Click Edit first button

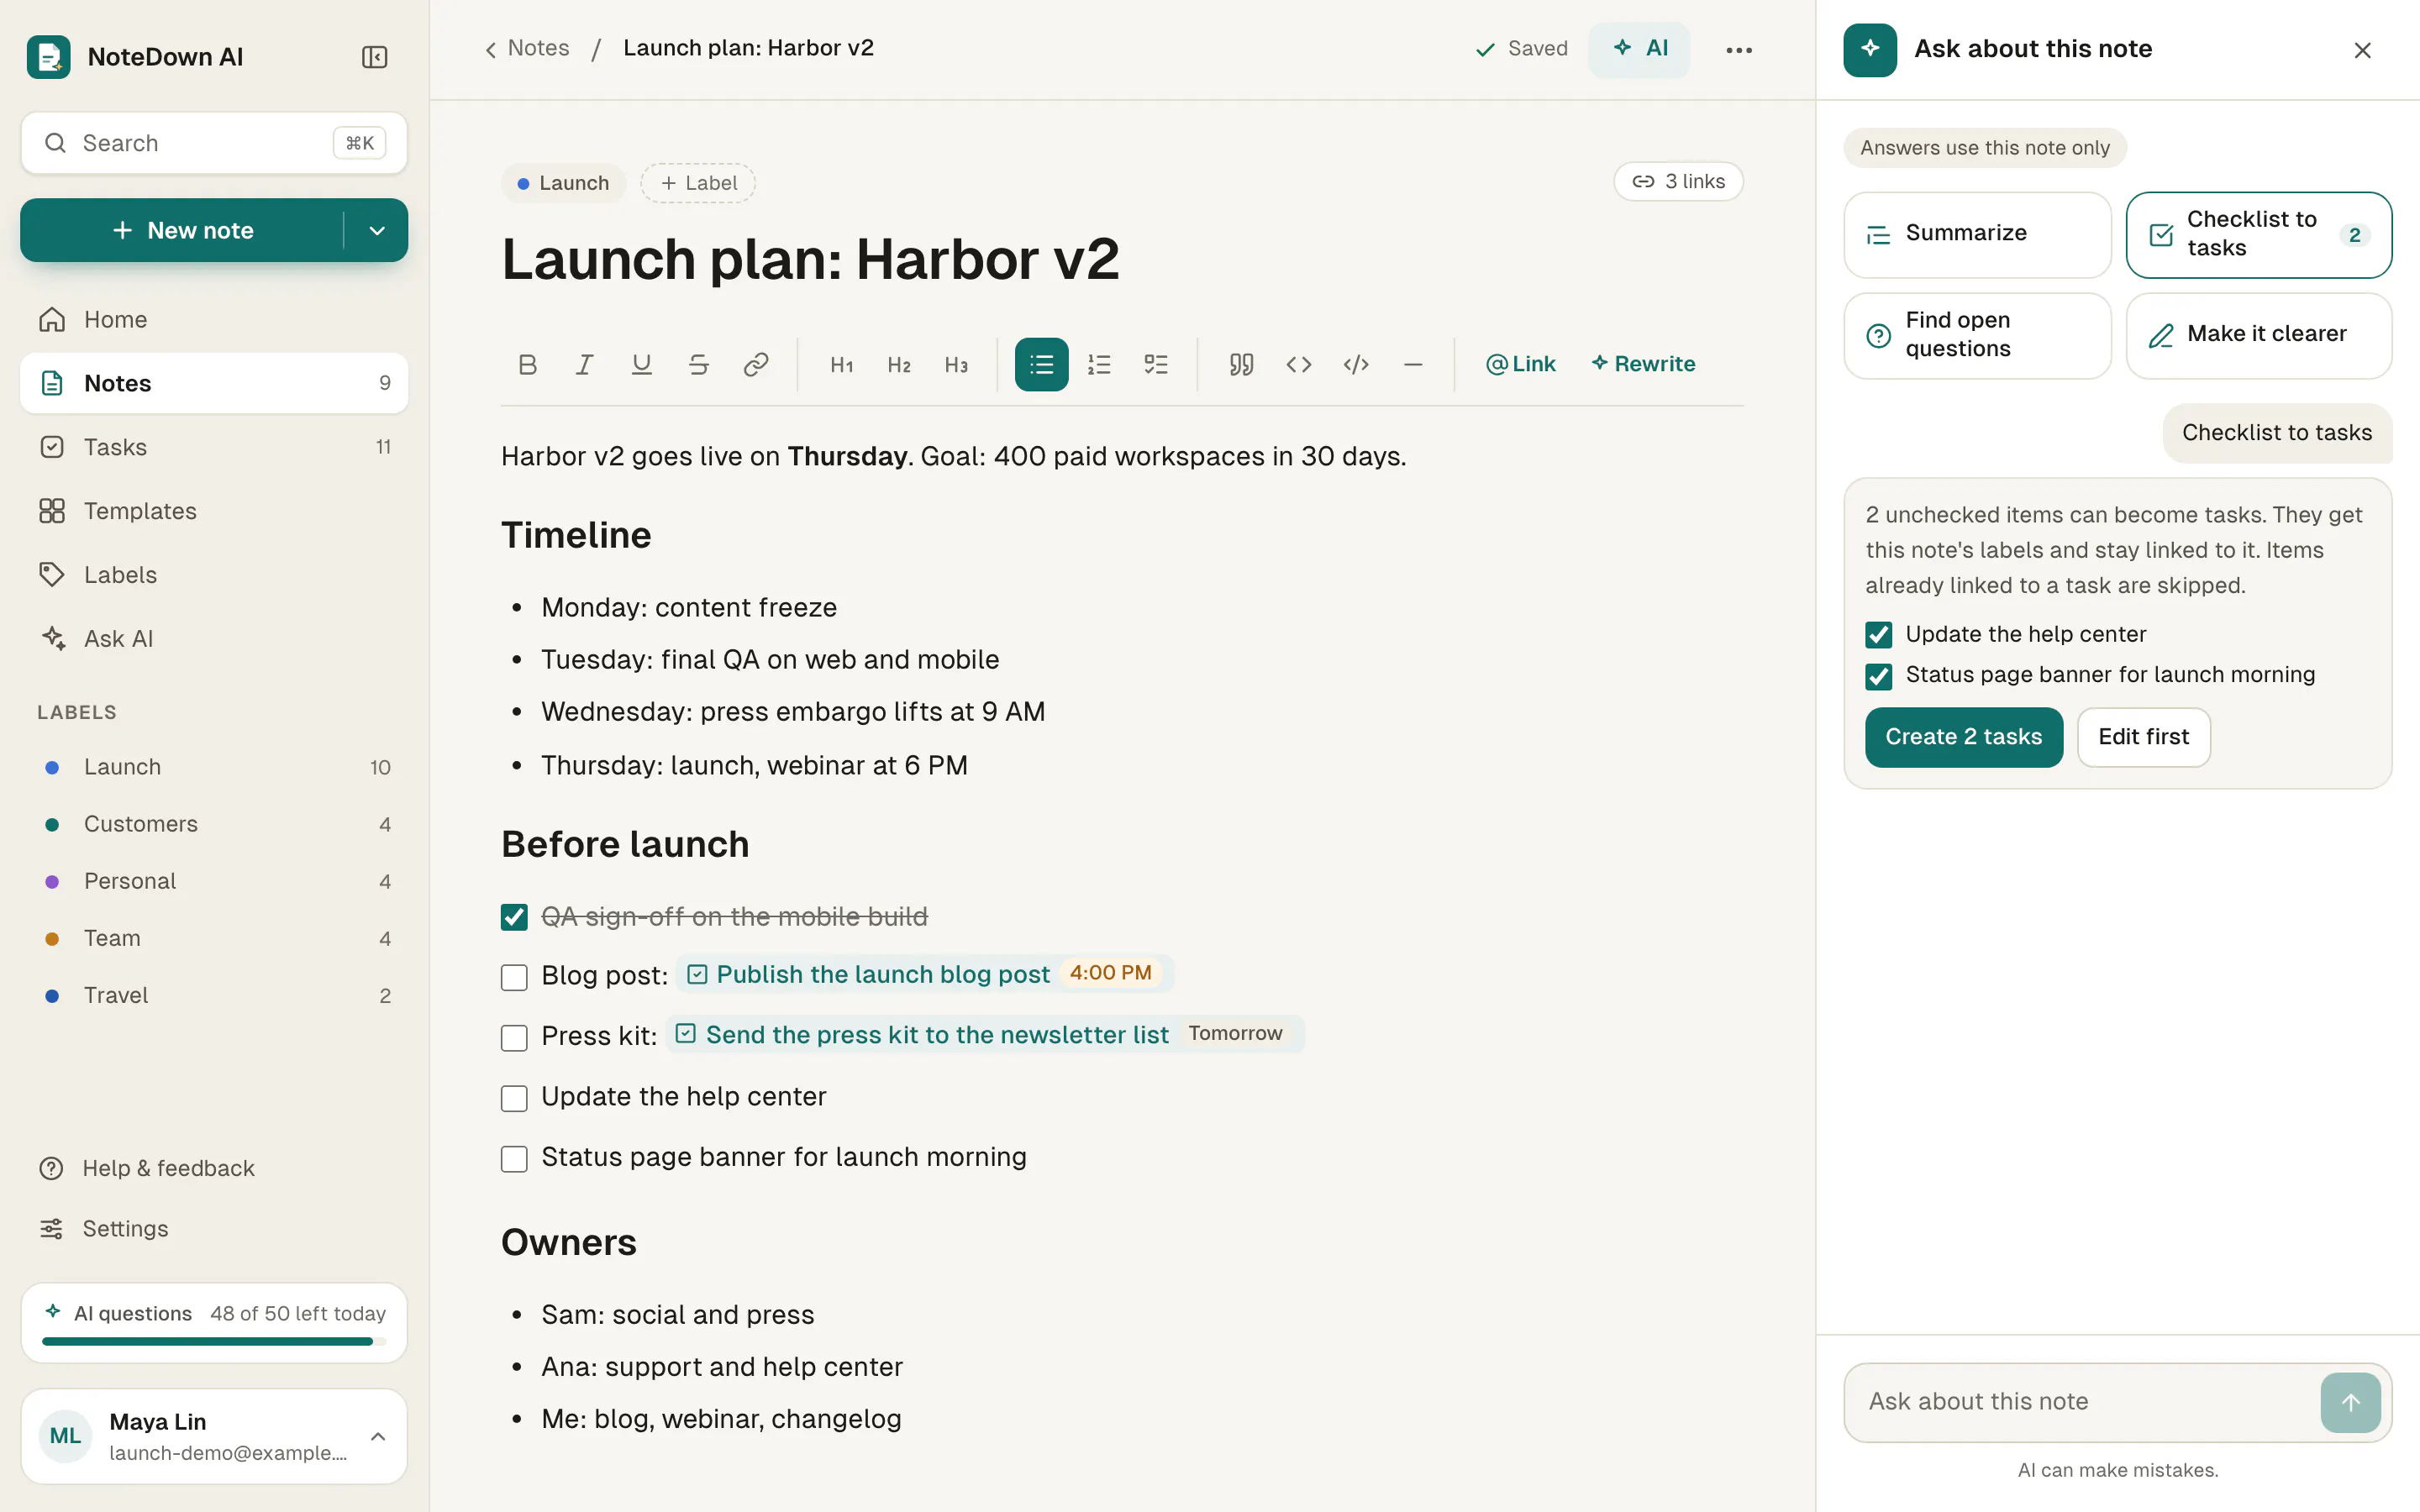(x=2143, y=737)
